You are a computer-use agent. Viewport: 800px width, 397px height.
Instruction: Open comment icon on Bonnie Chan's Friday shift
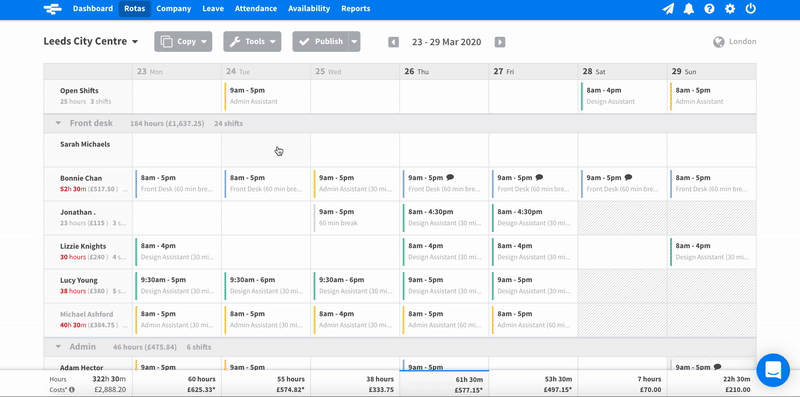point(539,178)
